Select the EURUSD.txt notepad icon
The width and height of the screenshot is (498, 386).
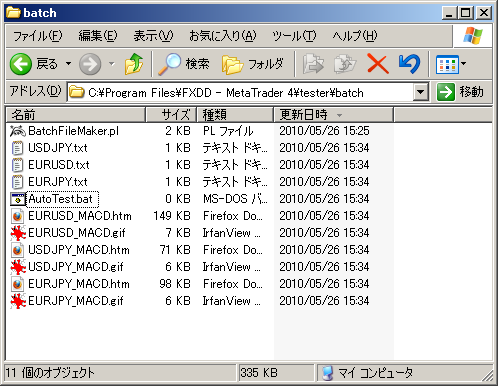coord(17,165)
